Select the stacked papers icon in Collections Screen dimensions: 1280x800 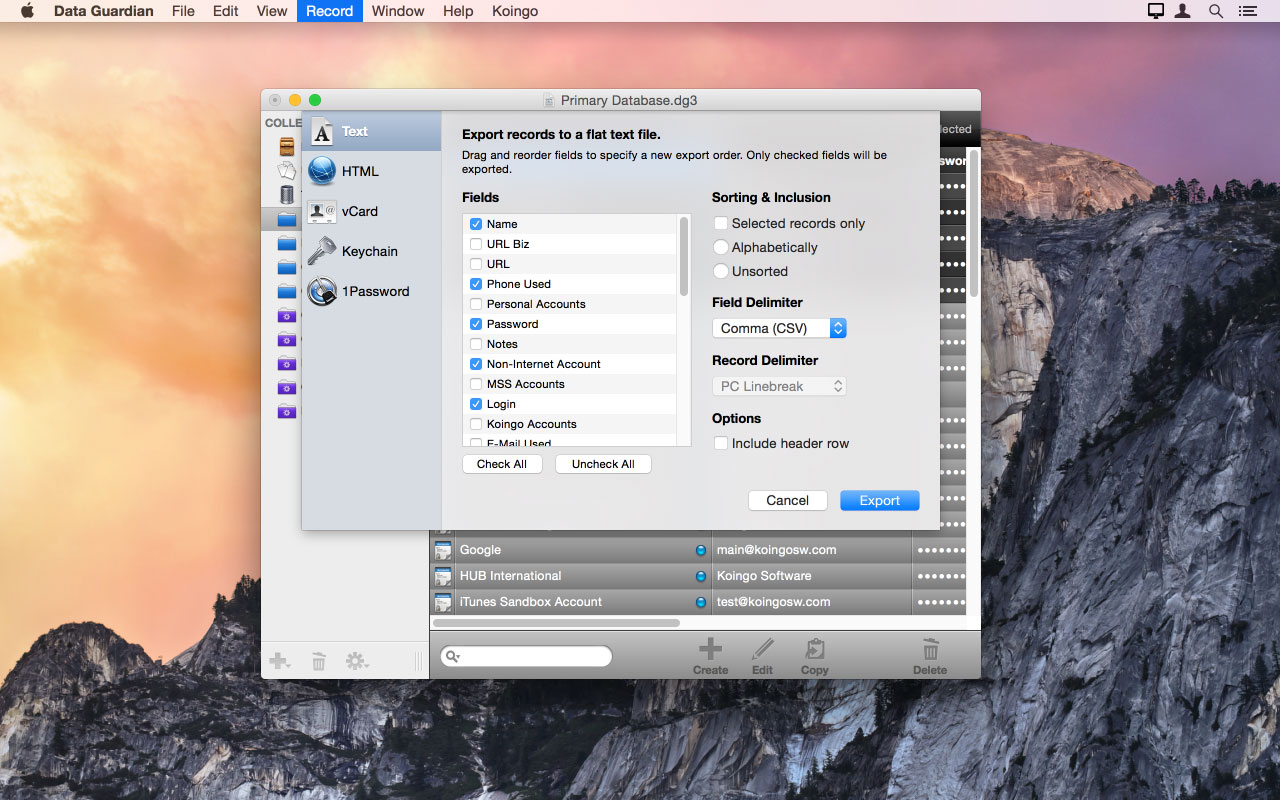click(287, 170)
